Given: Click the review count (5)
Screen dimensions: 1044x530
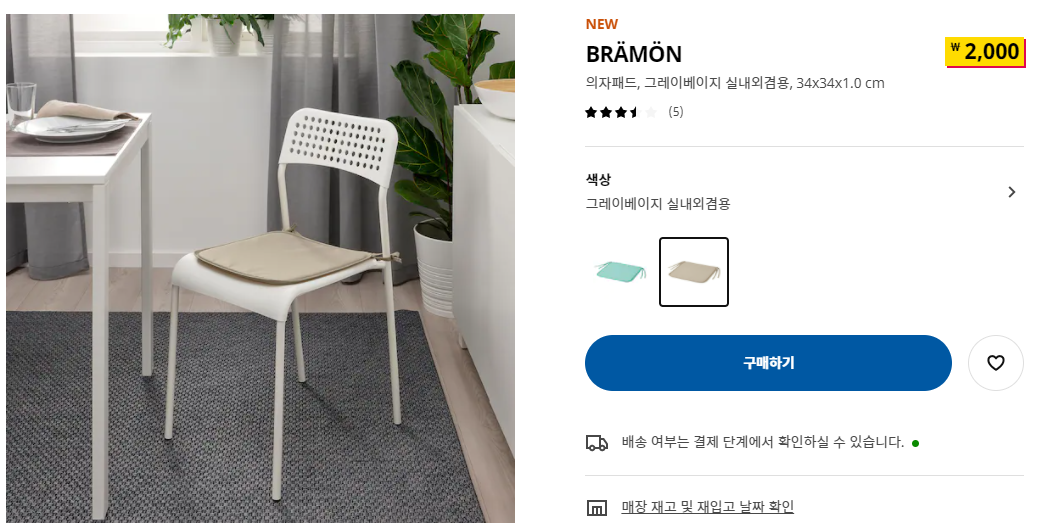Looking at the screenshot, I should pos(676,112).
